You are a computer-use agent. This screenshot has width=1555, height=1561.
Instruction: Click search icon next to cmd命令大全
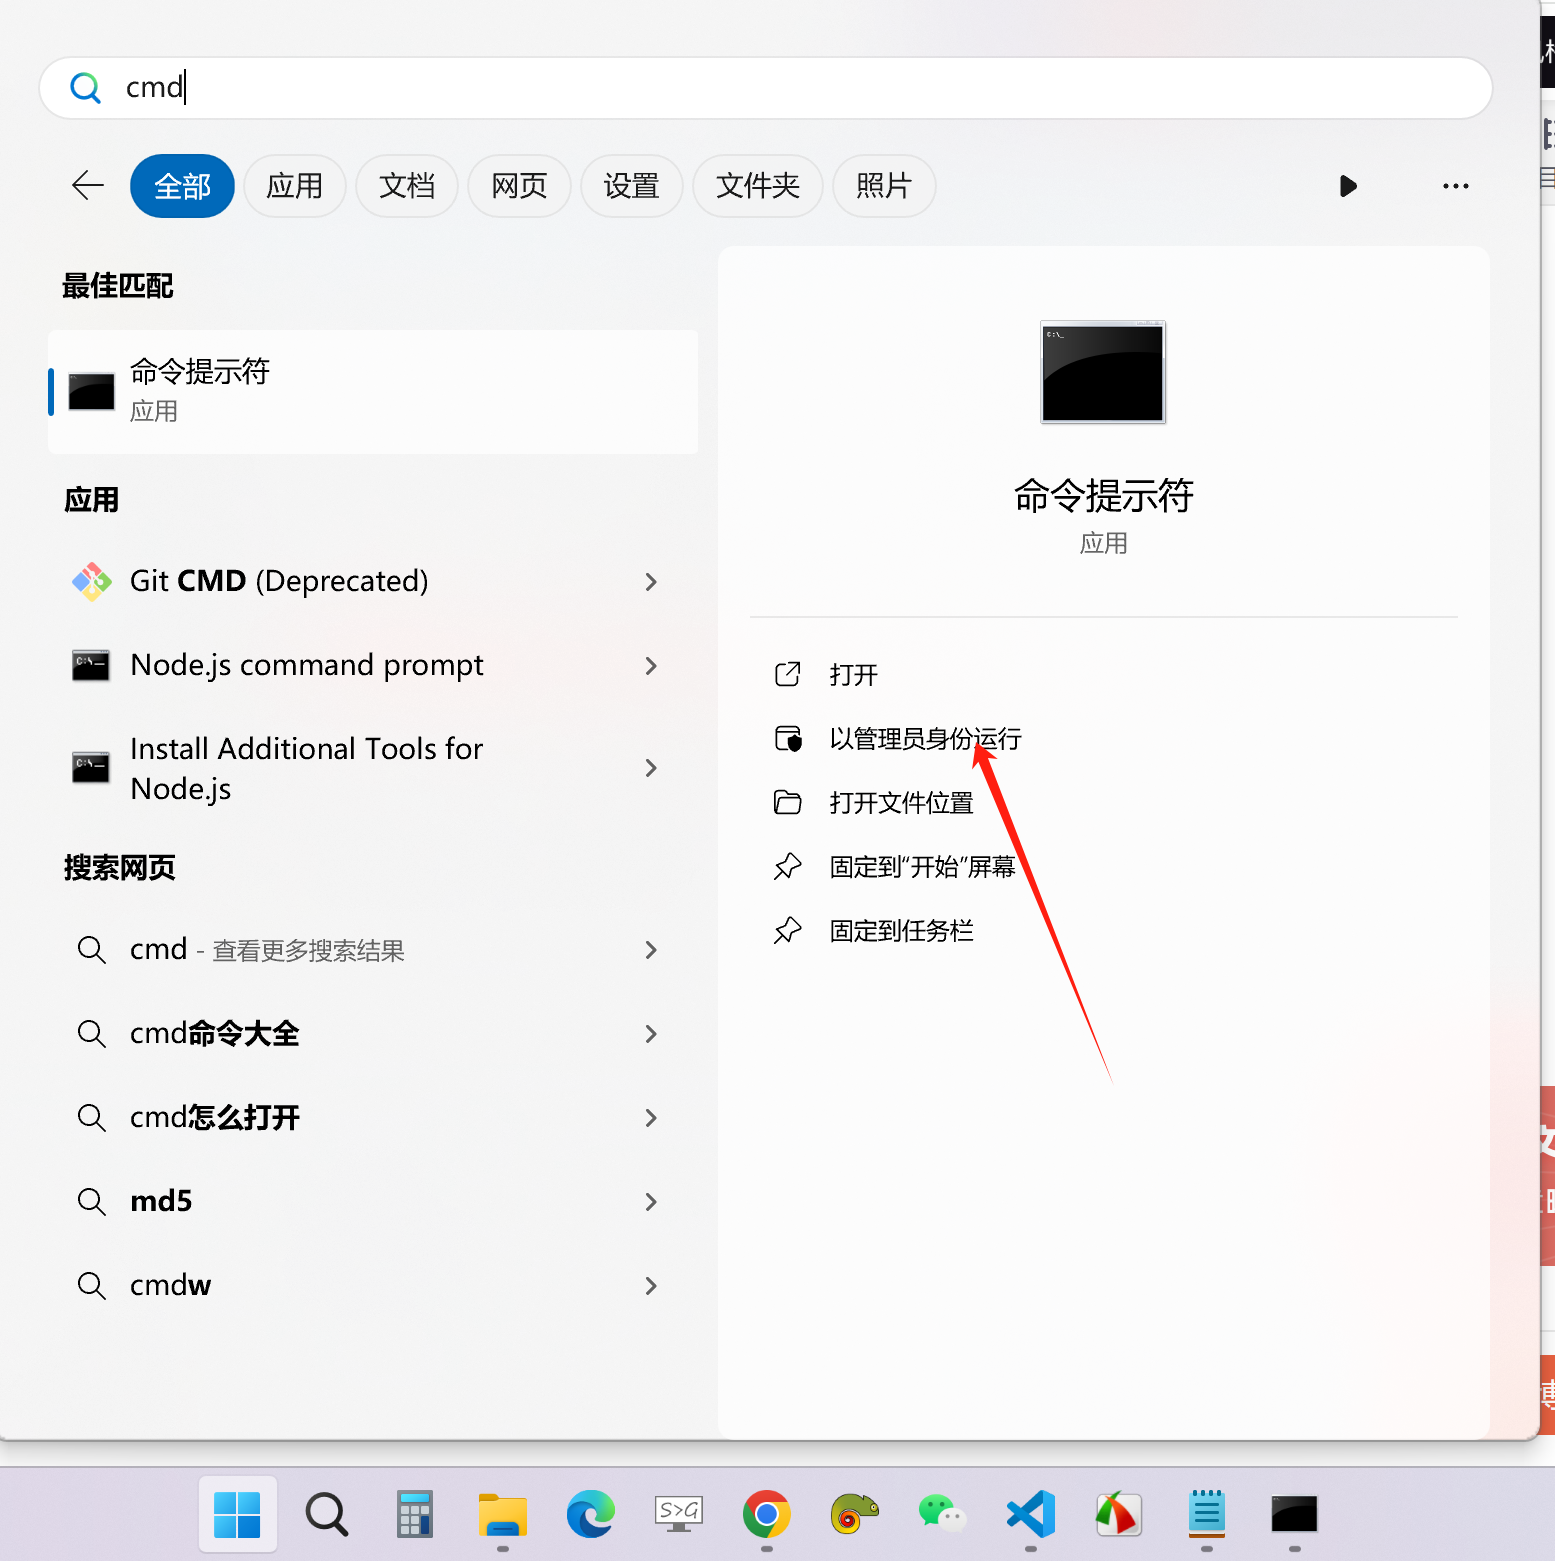[x=91, y=1033]
